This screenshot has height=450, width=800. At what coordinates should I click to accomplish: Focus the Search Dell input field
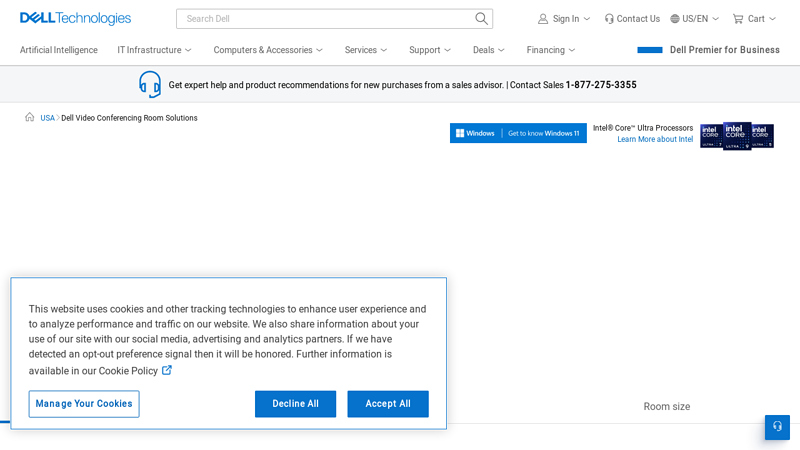[327, 19]
